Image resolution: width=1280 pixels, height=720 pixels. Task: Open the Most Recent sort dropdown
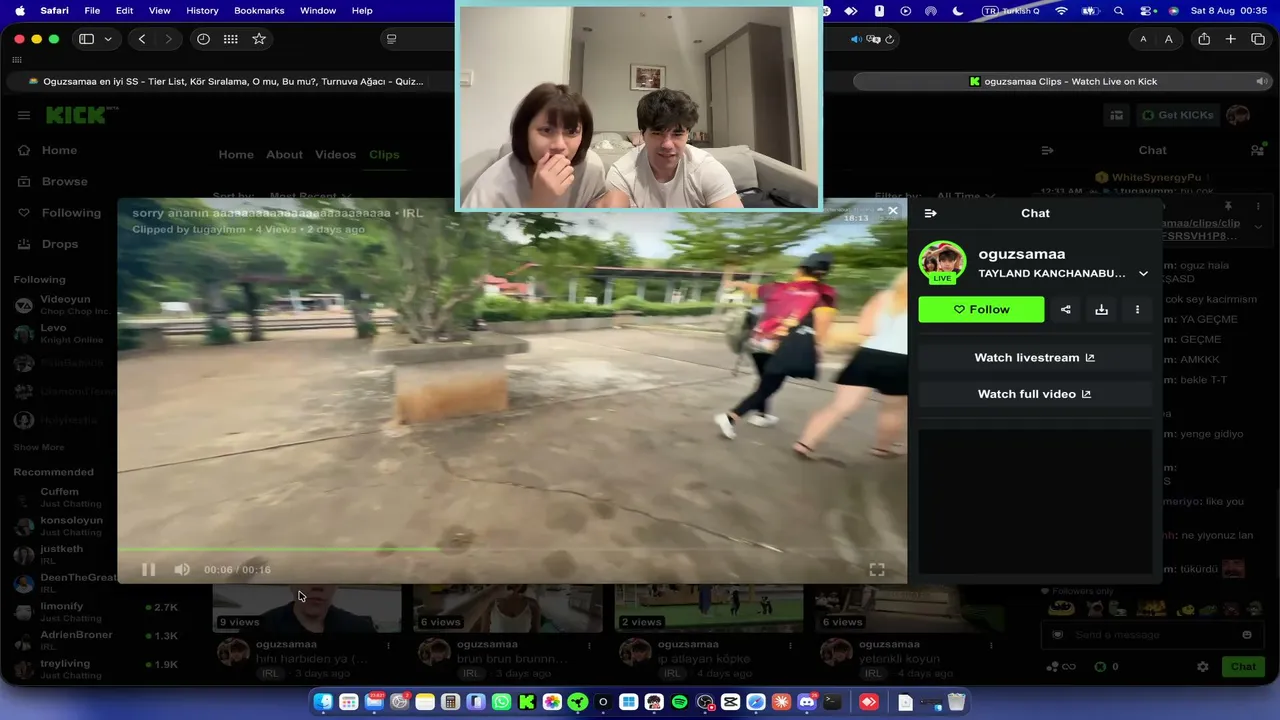pyautogui.click(x=310, y=196)
